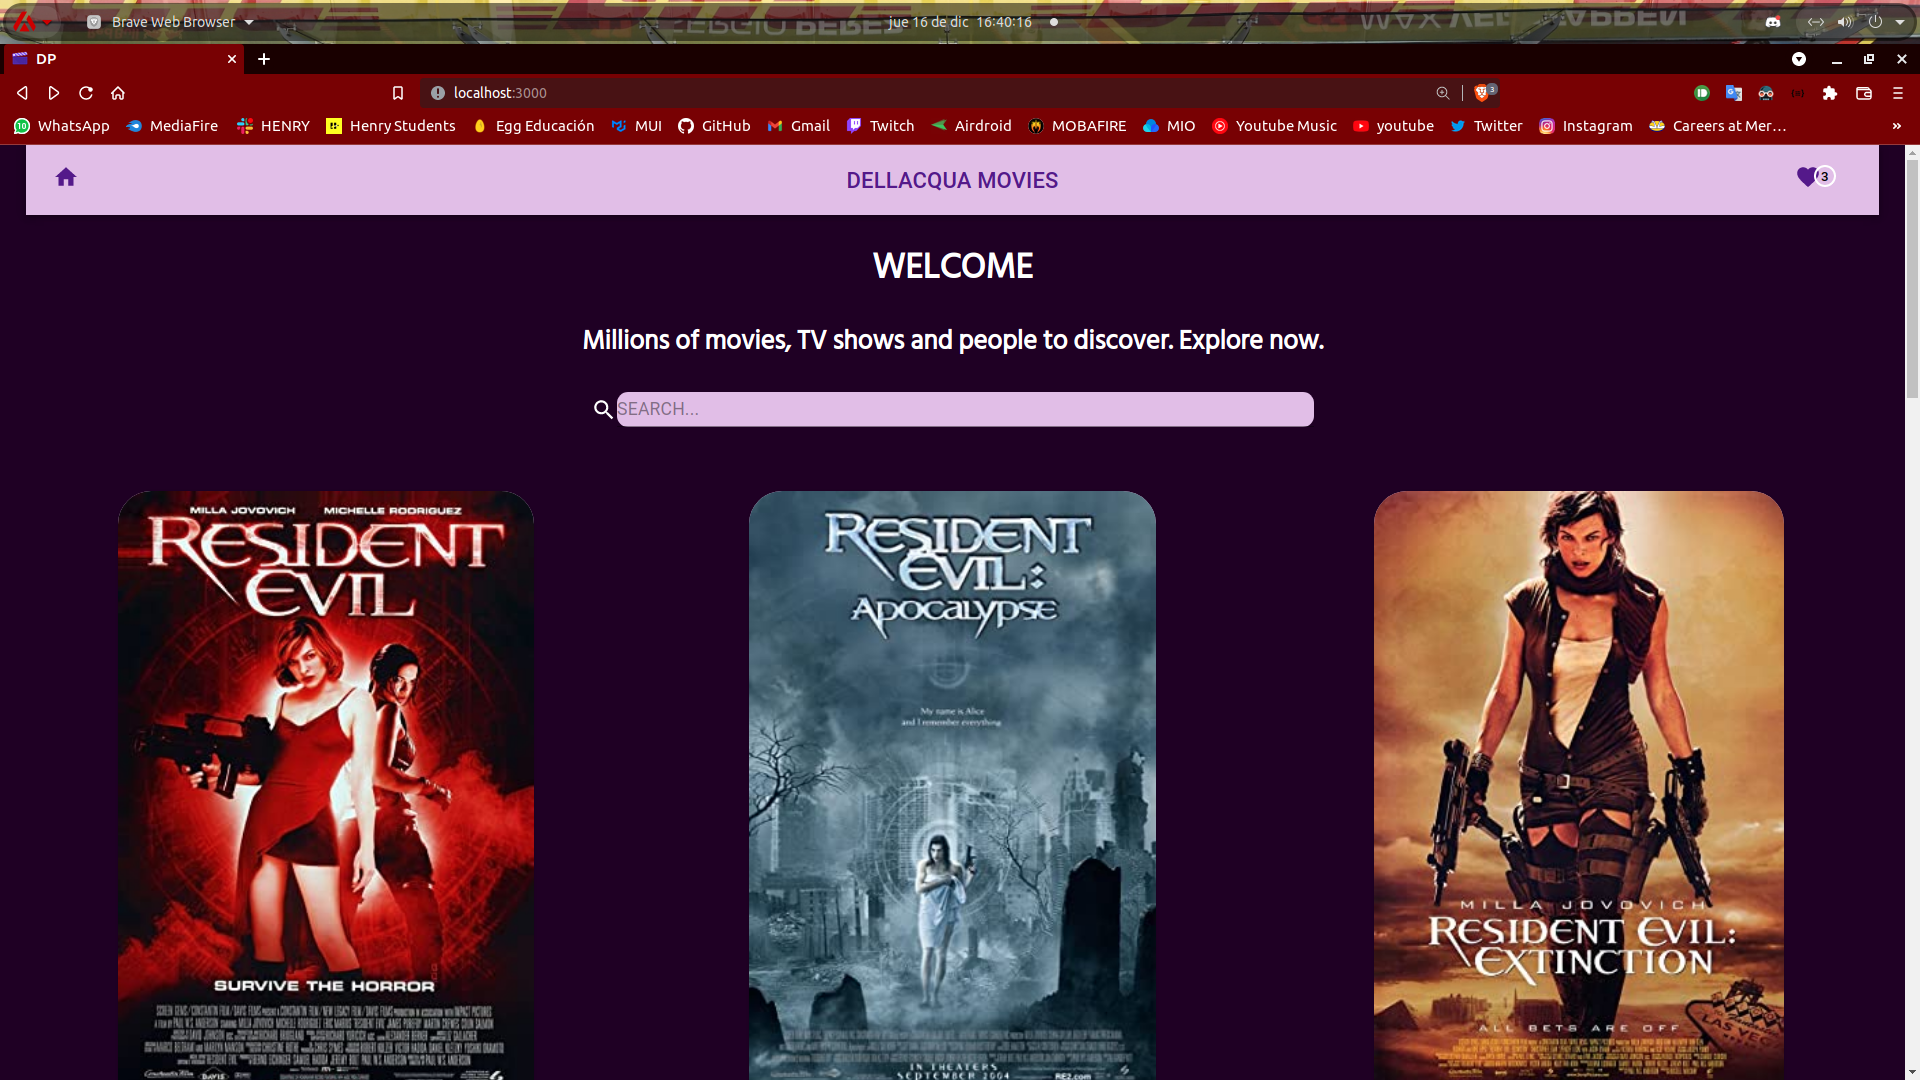Open the Pushbullet extension icon
1920x1080 pixels.
tap(1701, 93)
